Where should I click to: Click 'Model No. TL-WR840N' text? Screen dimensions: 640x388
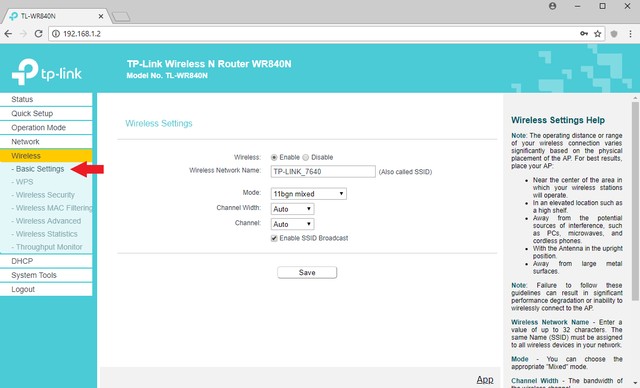tap(167, 76)
